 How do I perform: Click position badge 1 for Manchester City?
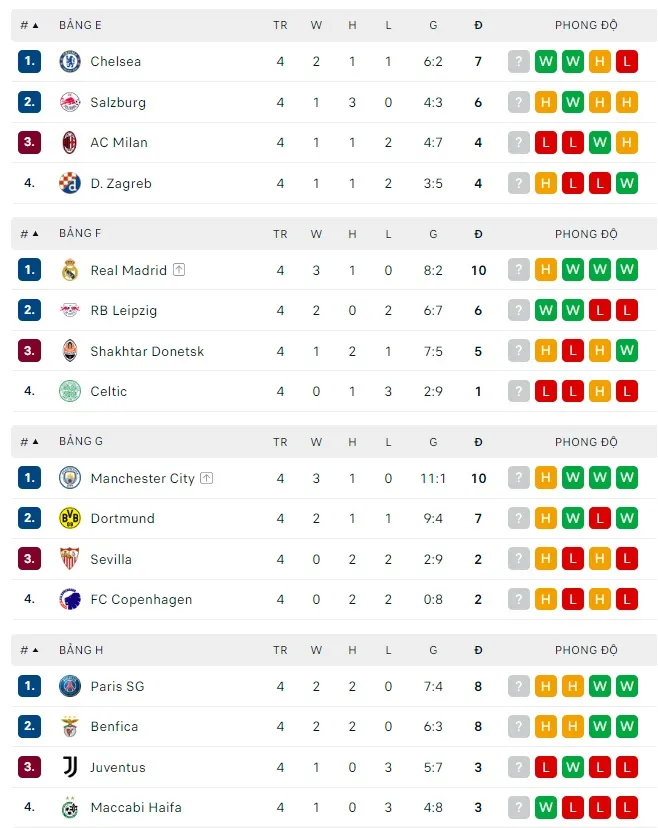point(30,478)
